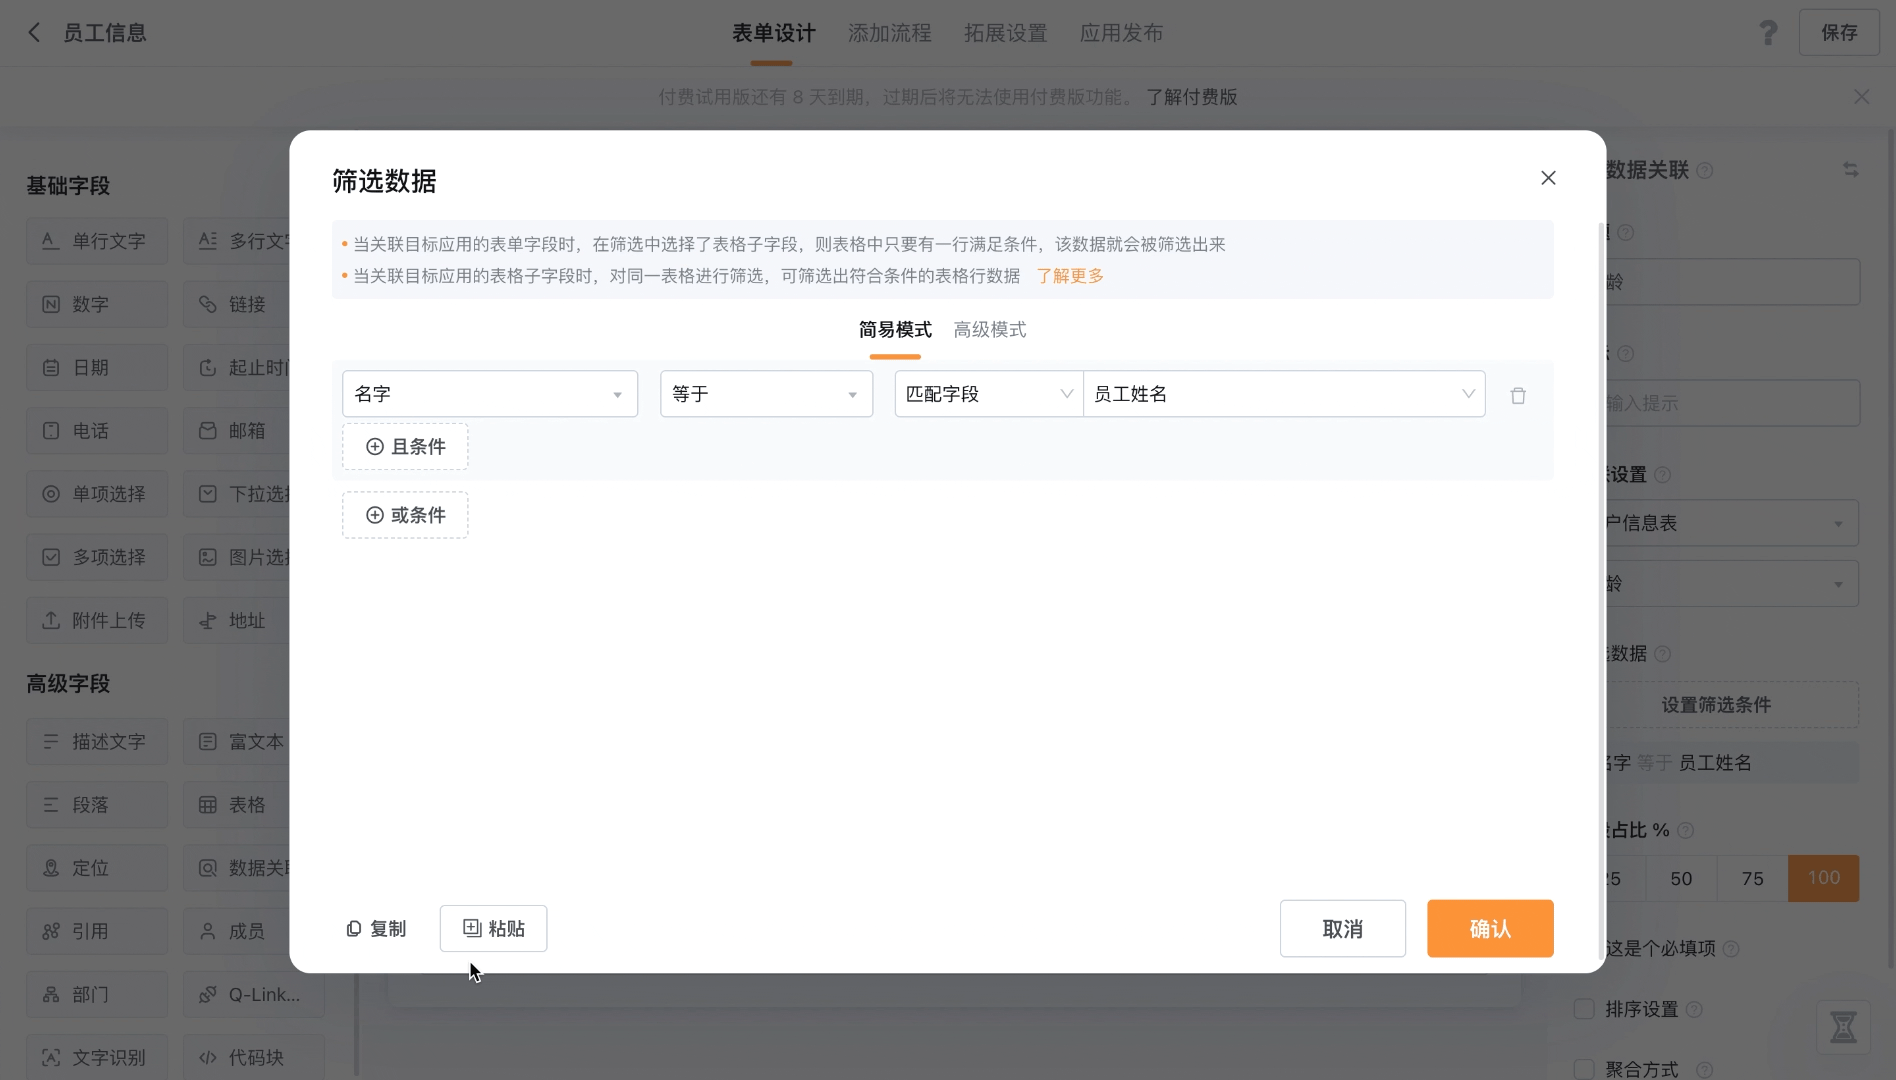Click the 输入提示 input field
The width and height of the screenshot is (1896, 1080).
tap(1732, 403)
